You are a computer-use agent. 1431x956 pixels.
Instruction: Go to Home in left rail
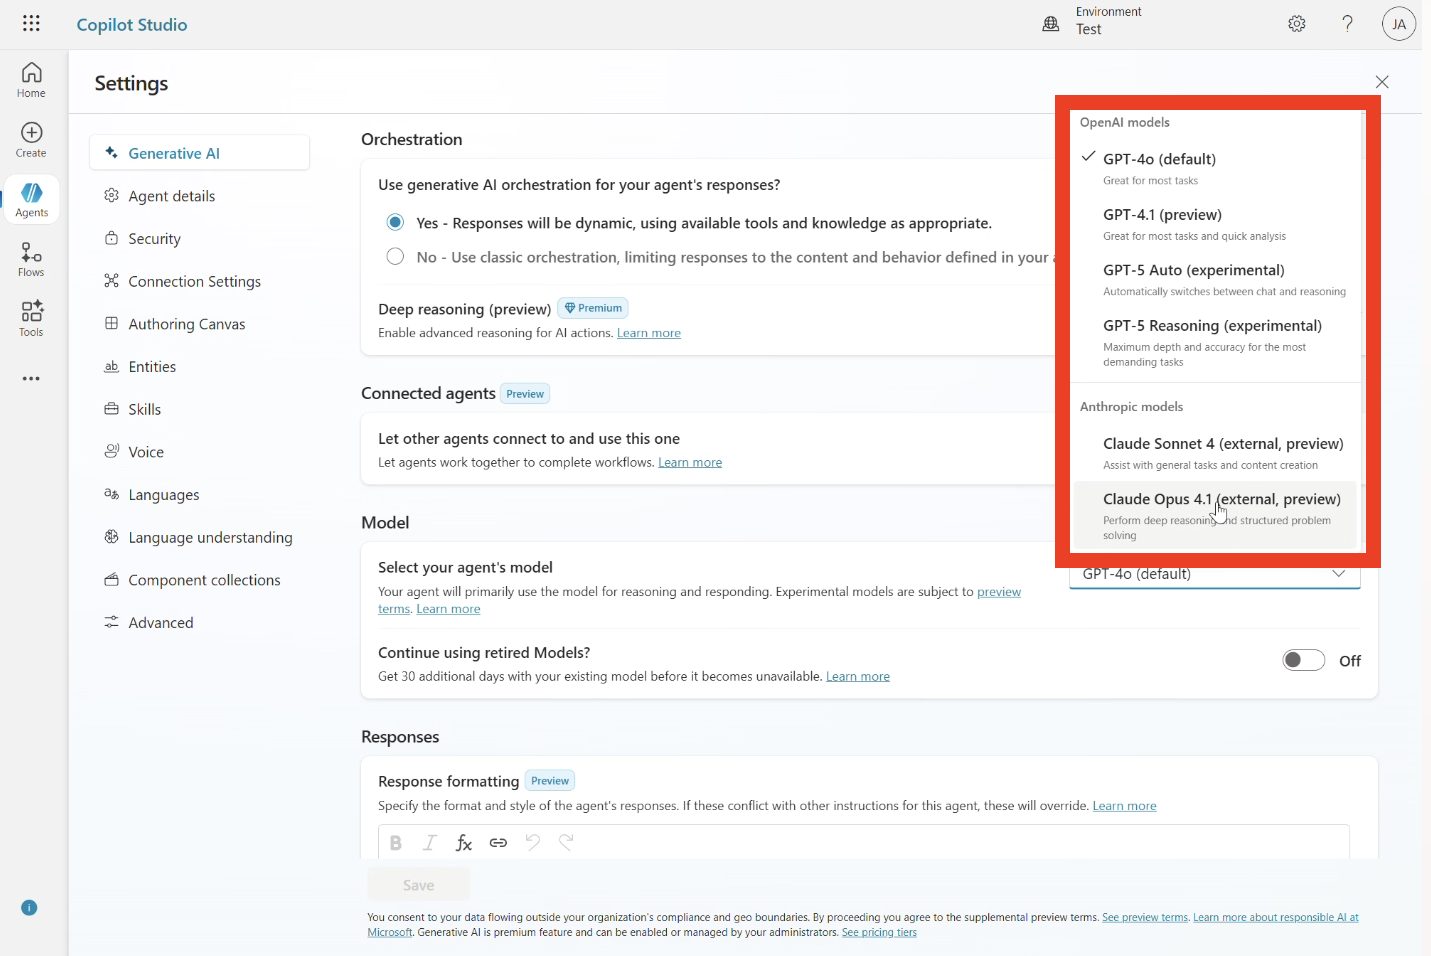pos(31,80)
